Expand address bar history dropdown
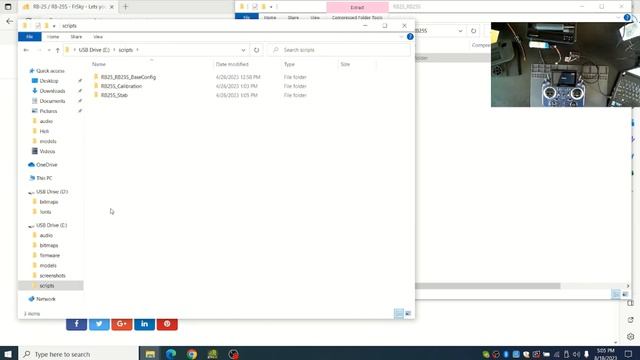Viewport: 640px width, 360px height. pyautogui.click(x=243, y=50)
